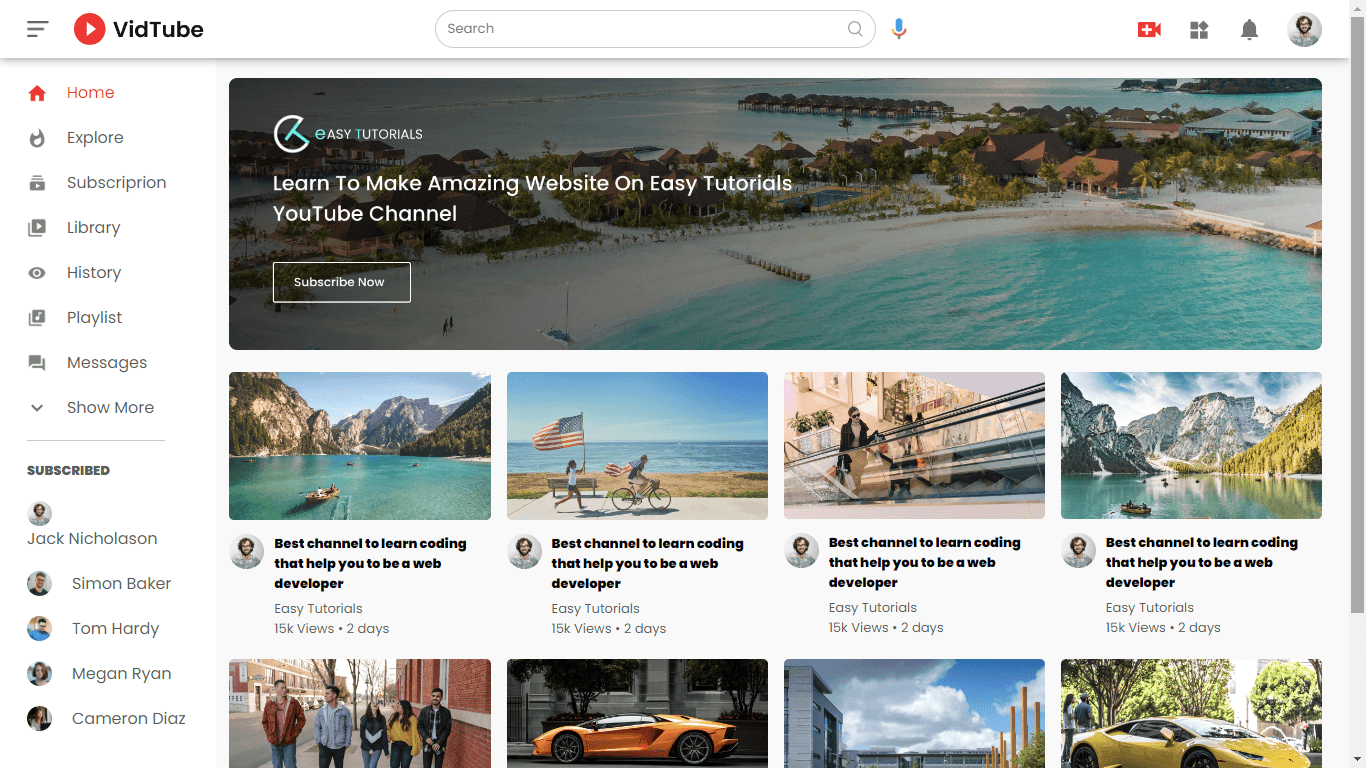Open the shopping escalator thumbnail
The image size is (1366, 768).
point(914,445)
